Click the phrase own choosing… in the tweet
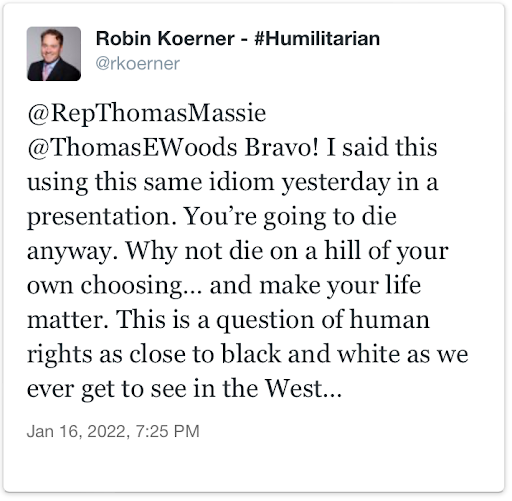This screenshot has width=512, height=501. click(114, 287)
